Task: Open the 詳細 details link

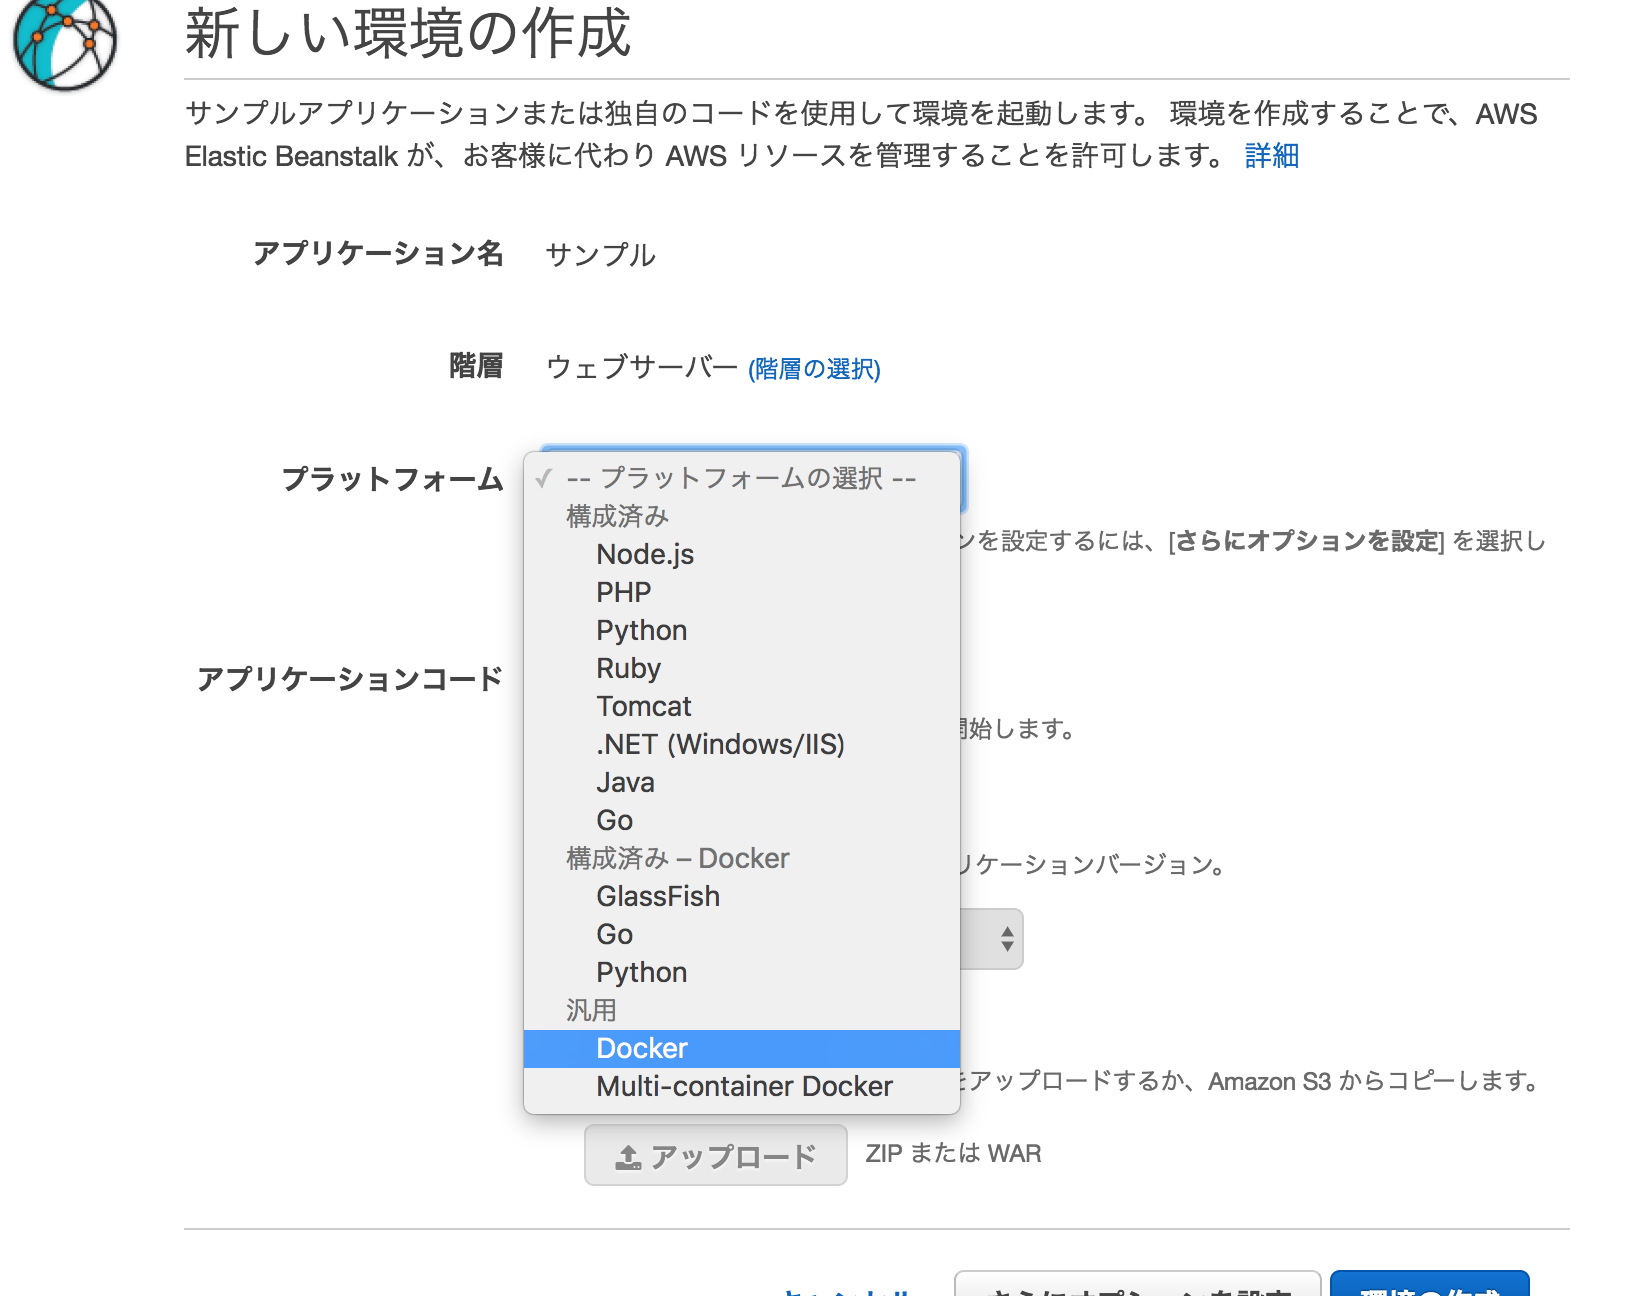Action: pyautogui.click(x=1271, y=156)
